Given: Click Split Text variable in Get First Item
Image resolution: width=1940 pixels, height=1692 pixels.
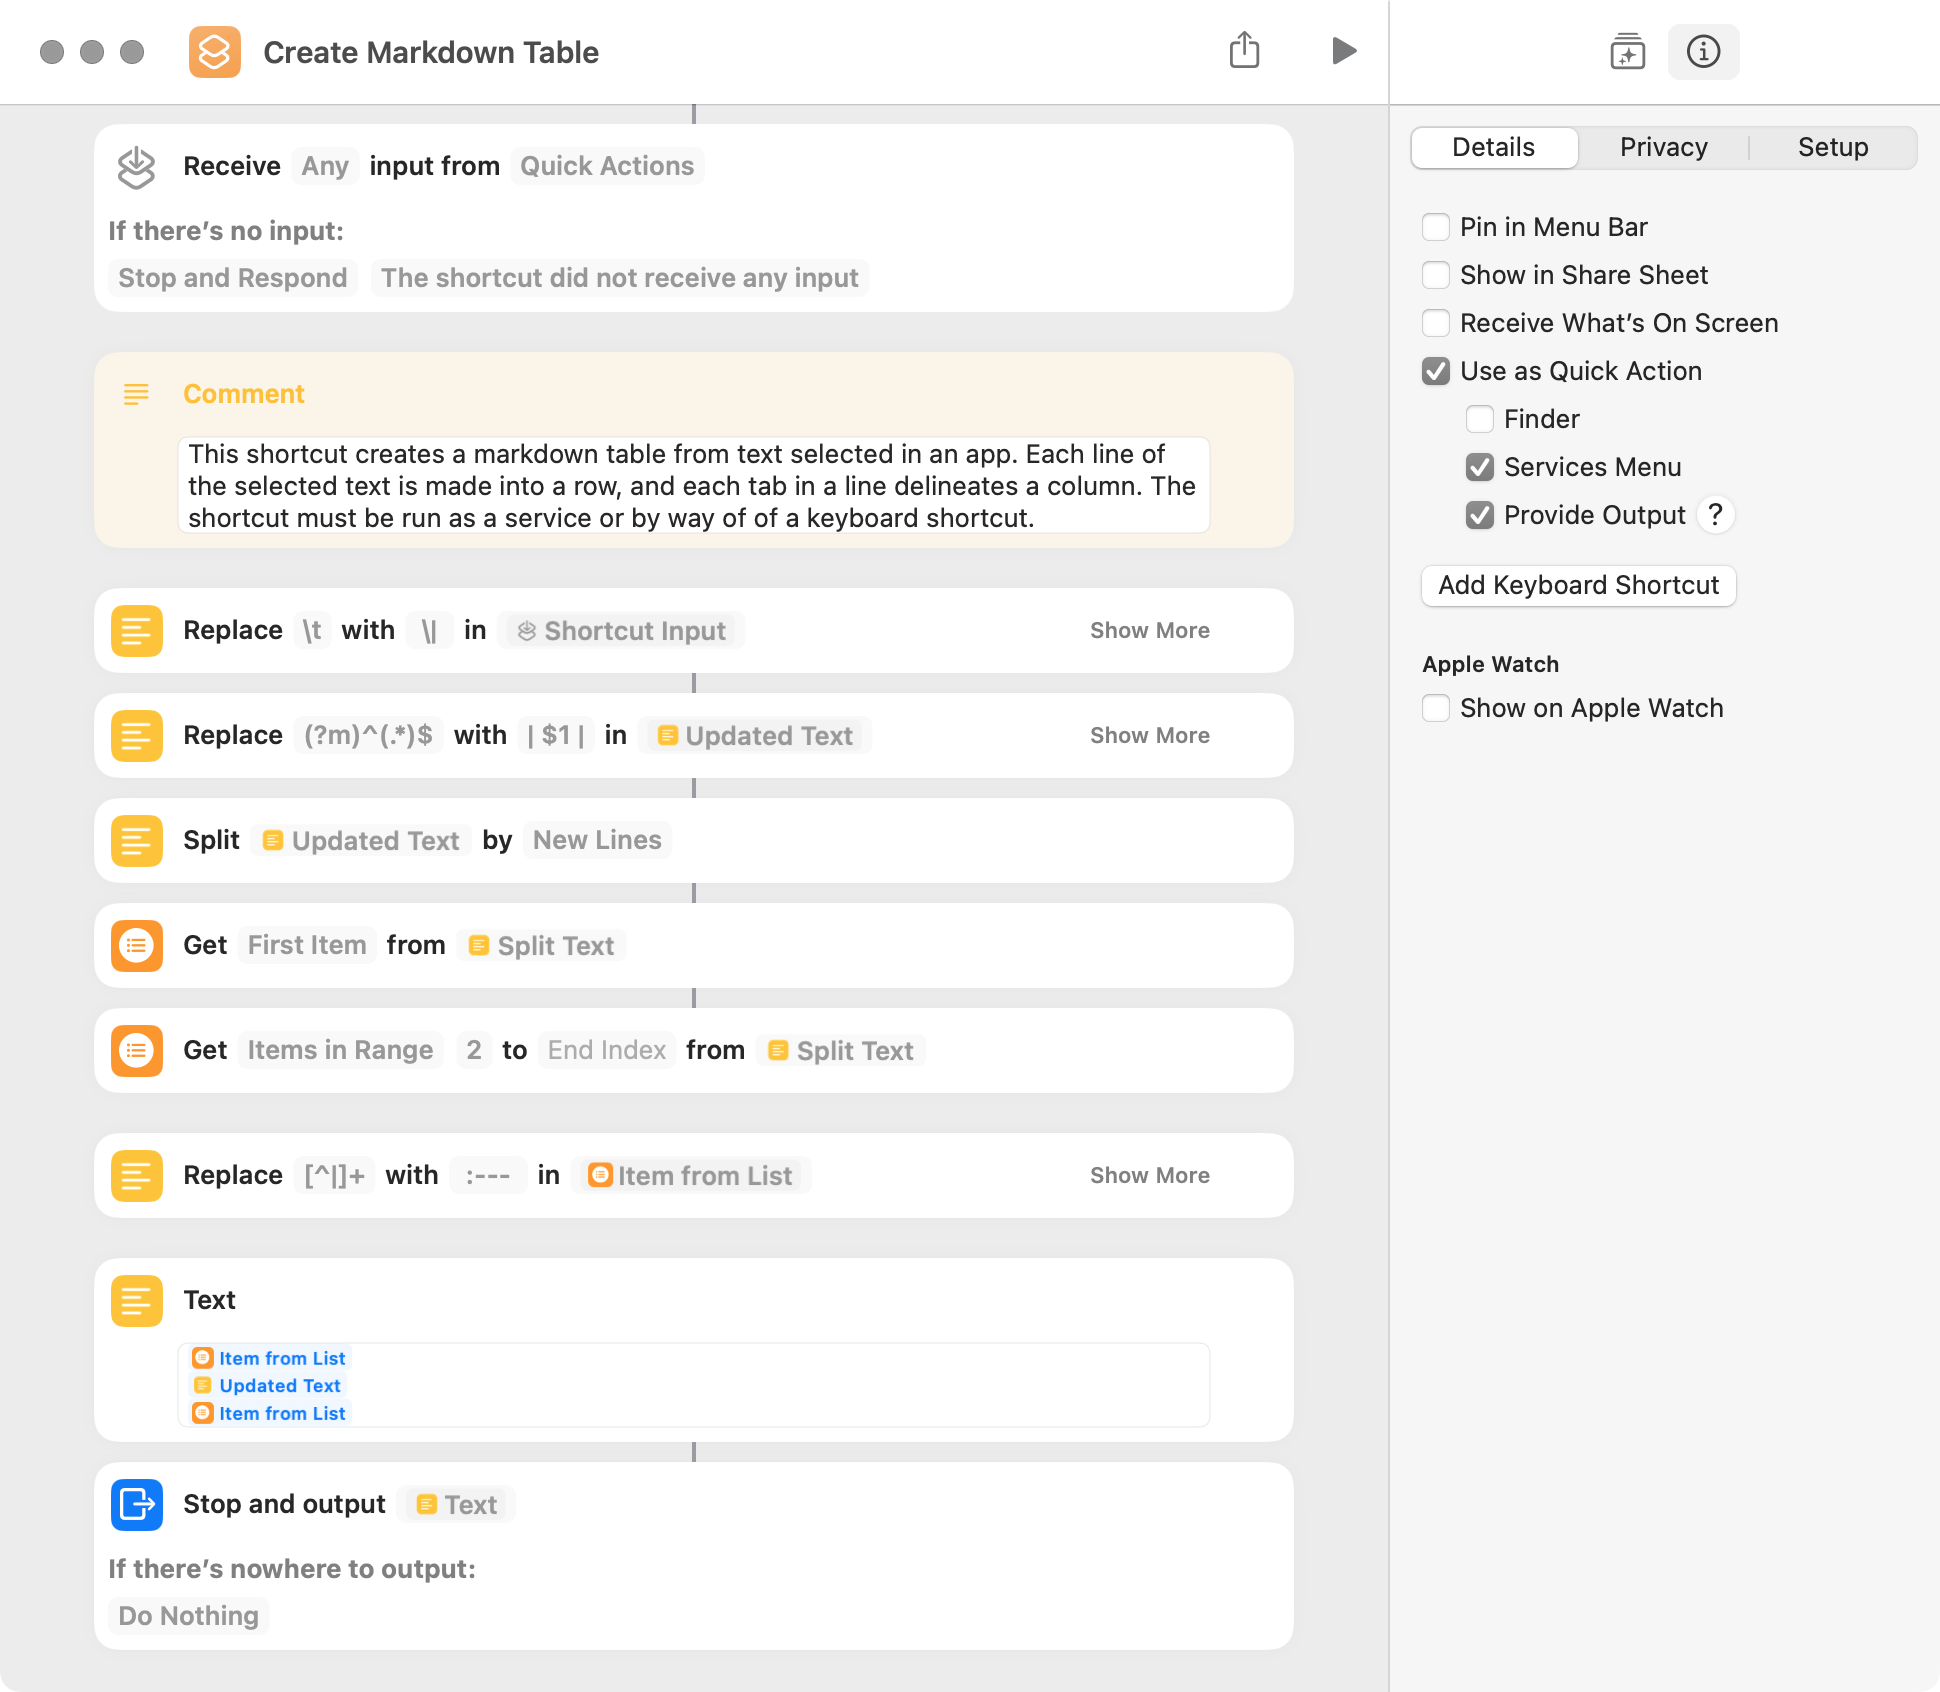Looking at the screenshot, I should coord(541,945).
